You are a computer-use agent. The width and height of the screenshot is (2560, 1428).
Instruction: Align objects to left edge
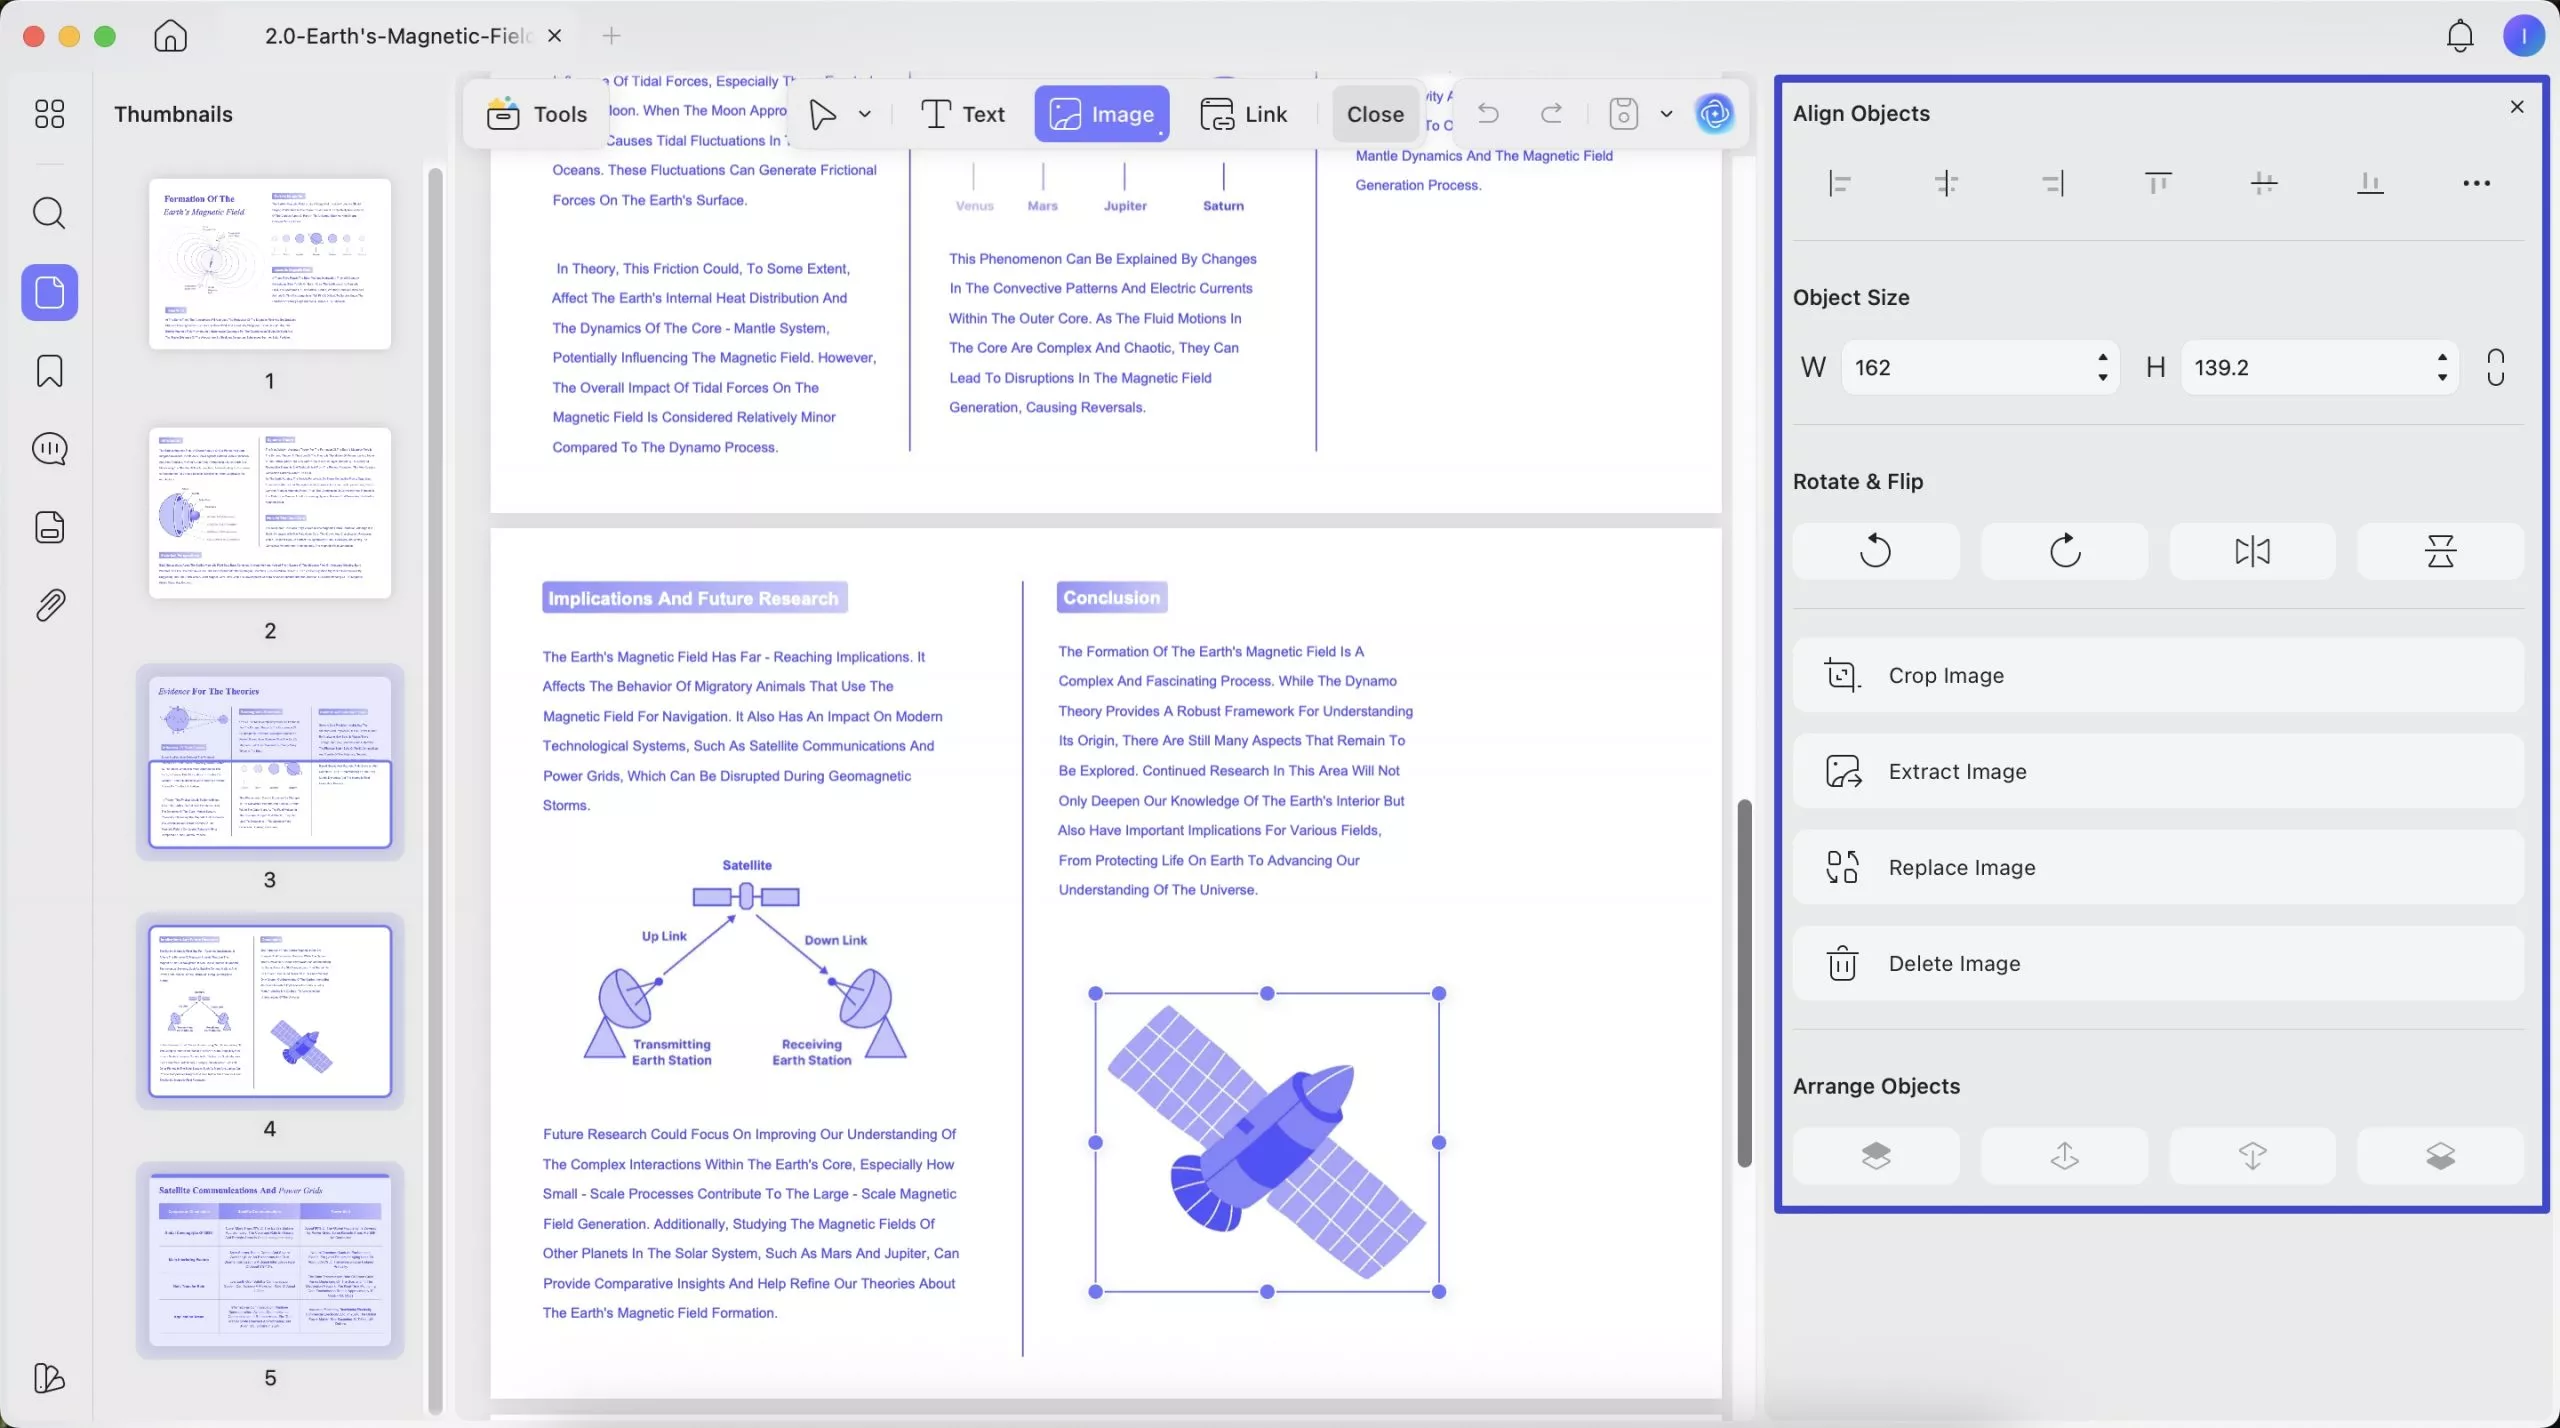[x=1840, y=183]
